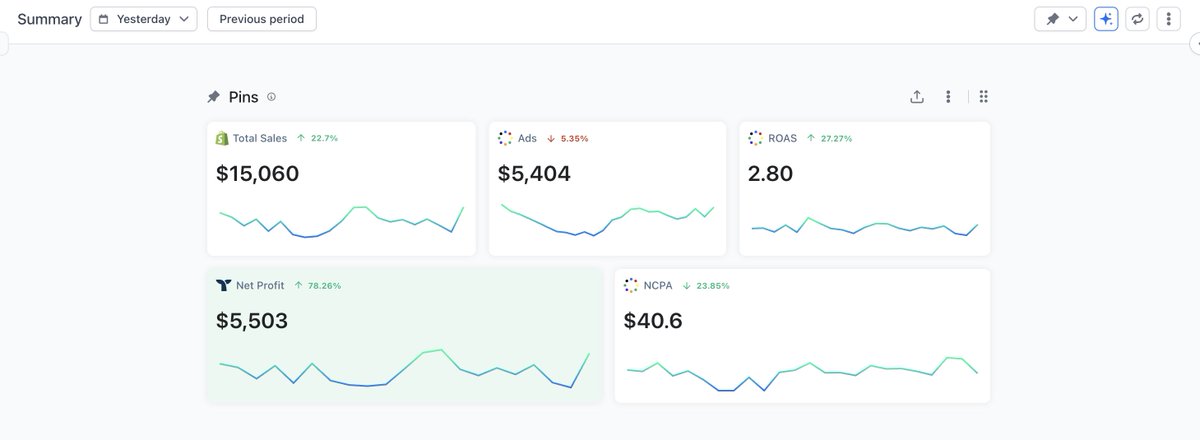Click the NCPA card dotted circle icon
The image size is (1200, 440).
(631, 285)
